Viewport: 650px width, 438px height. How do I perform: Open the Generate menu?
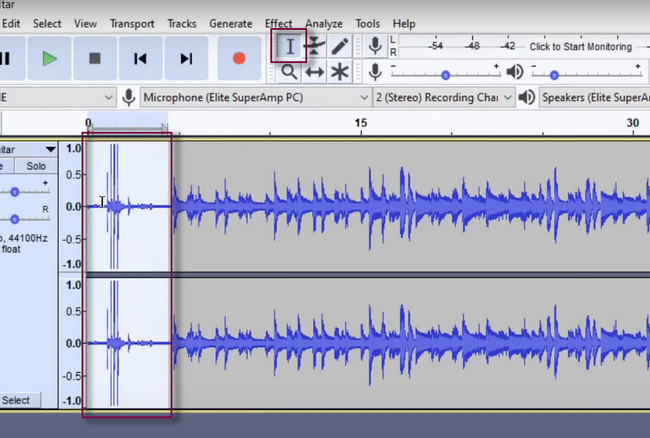230,24
